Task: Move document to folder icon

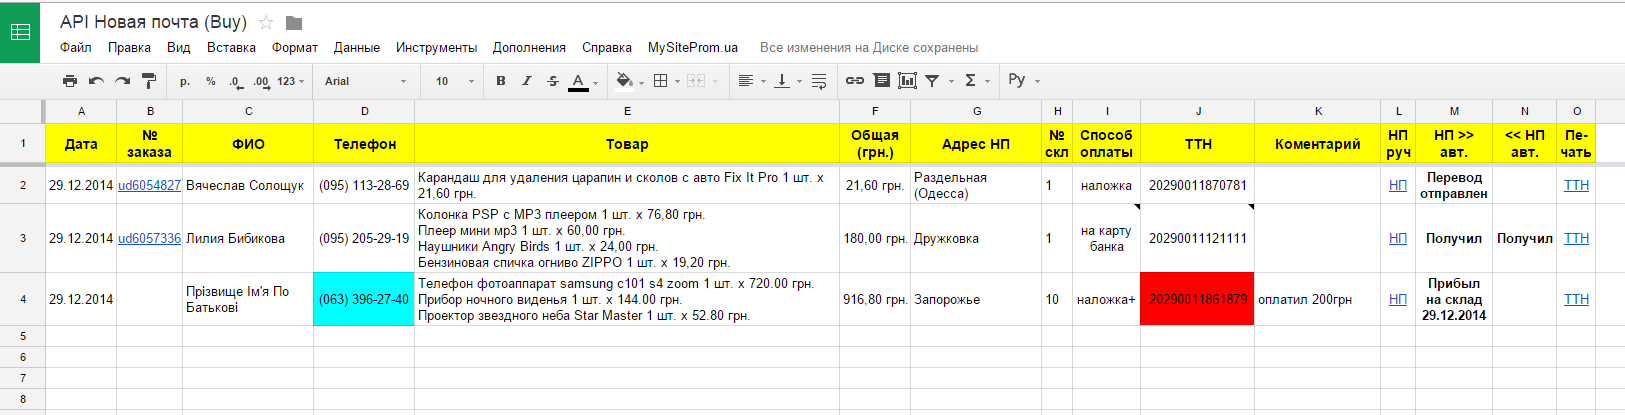Action: point(294,22)
